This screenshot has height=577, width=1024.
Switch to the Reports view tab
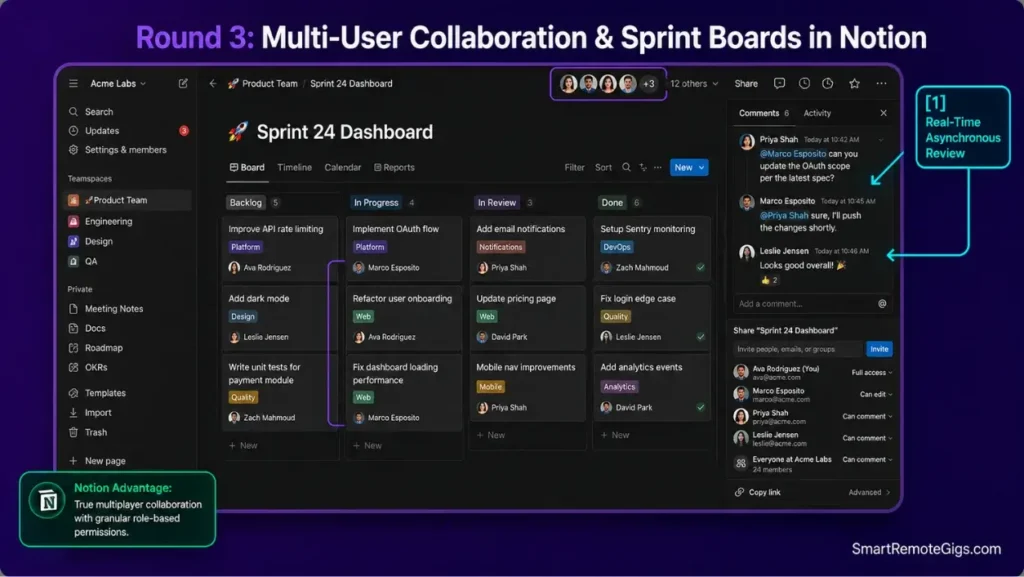pyautogui.click(x=394, y=168)
